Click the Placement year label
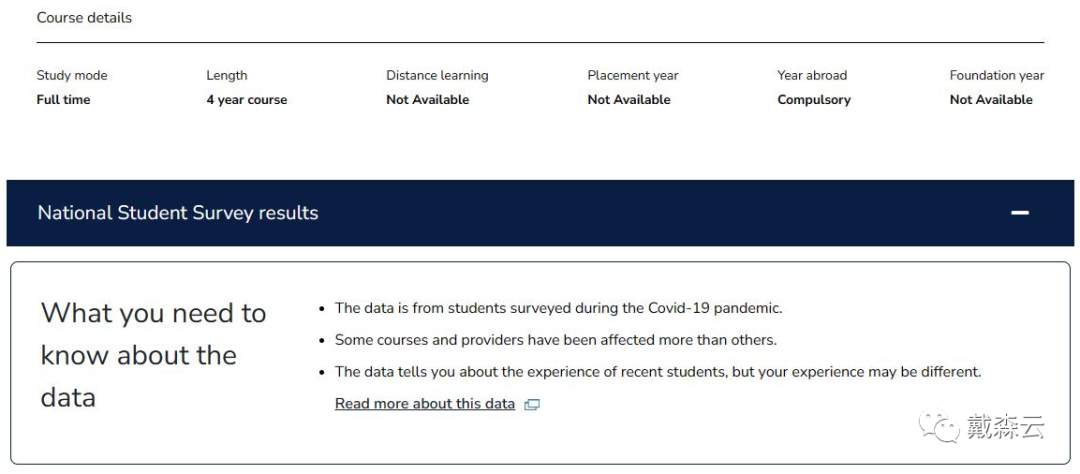Image resolution: width=1080 pixels, height=474 pixels. 633,75
